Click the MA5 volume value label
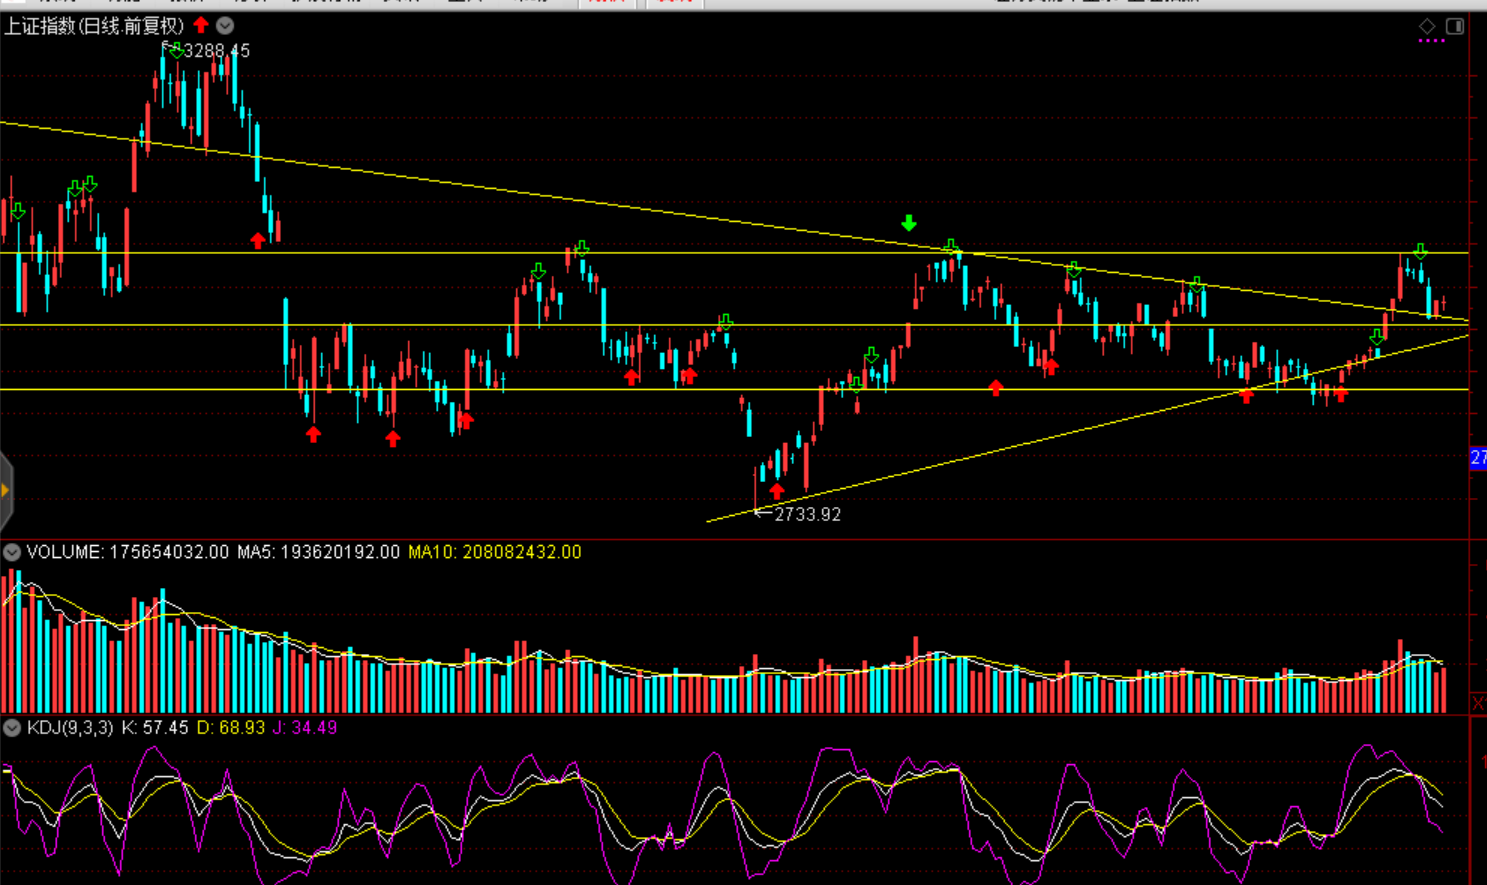Screen dimensions: 1487x885 click(x=318, y=552)
